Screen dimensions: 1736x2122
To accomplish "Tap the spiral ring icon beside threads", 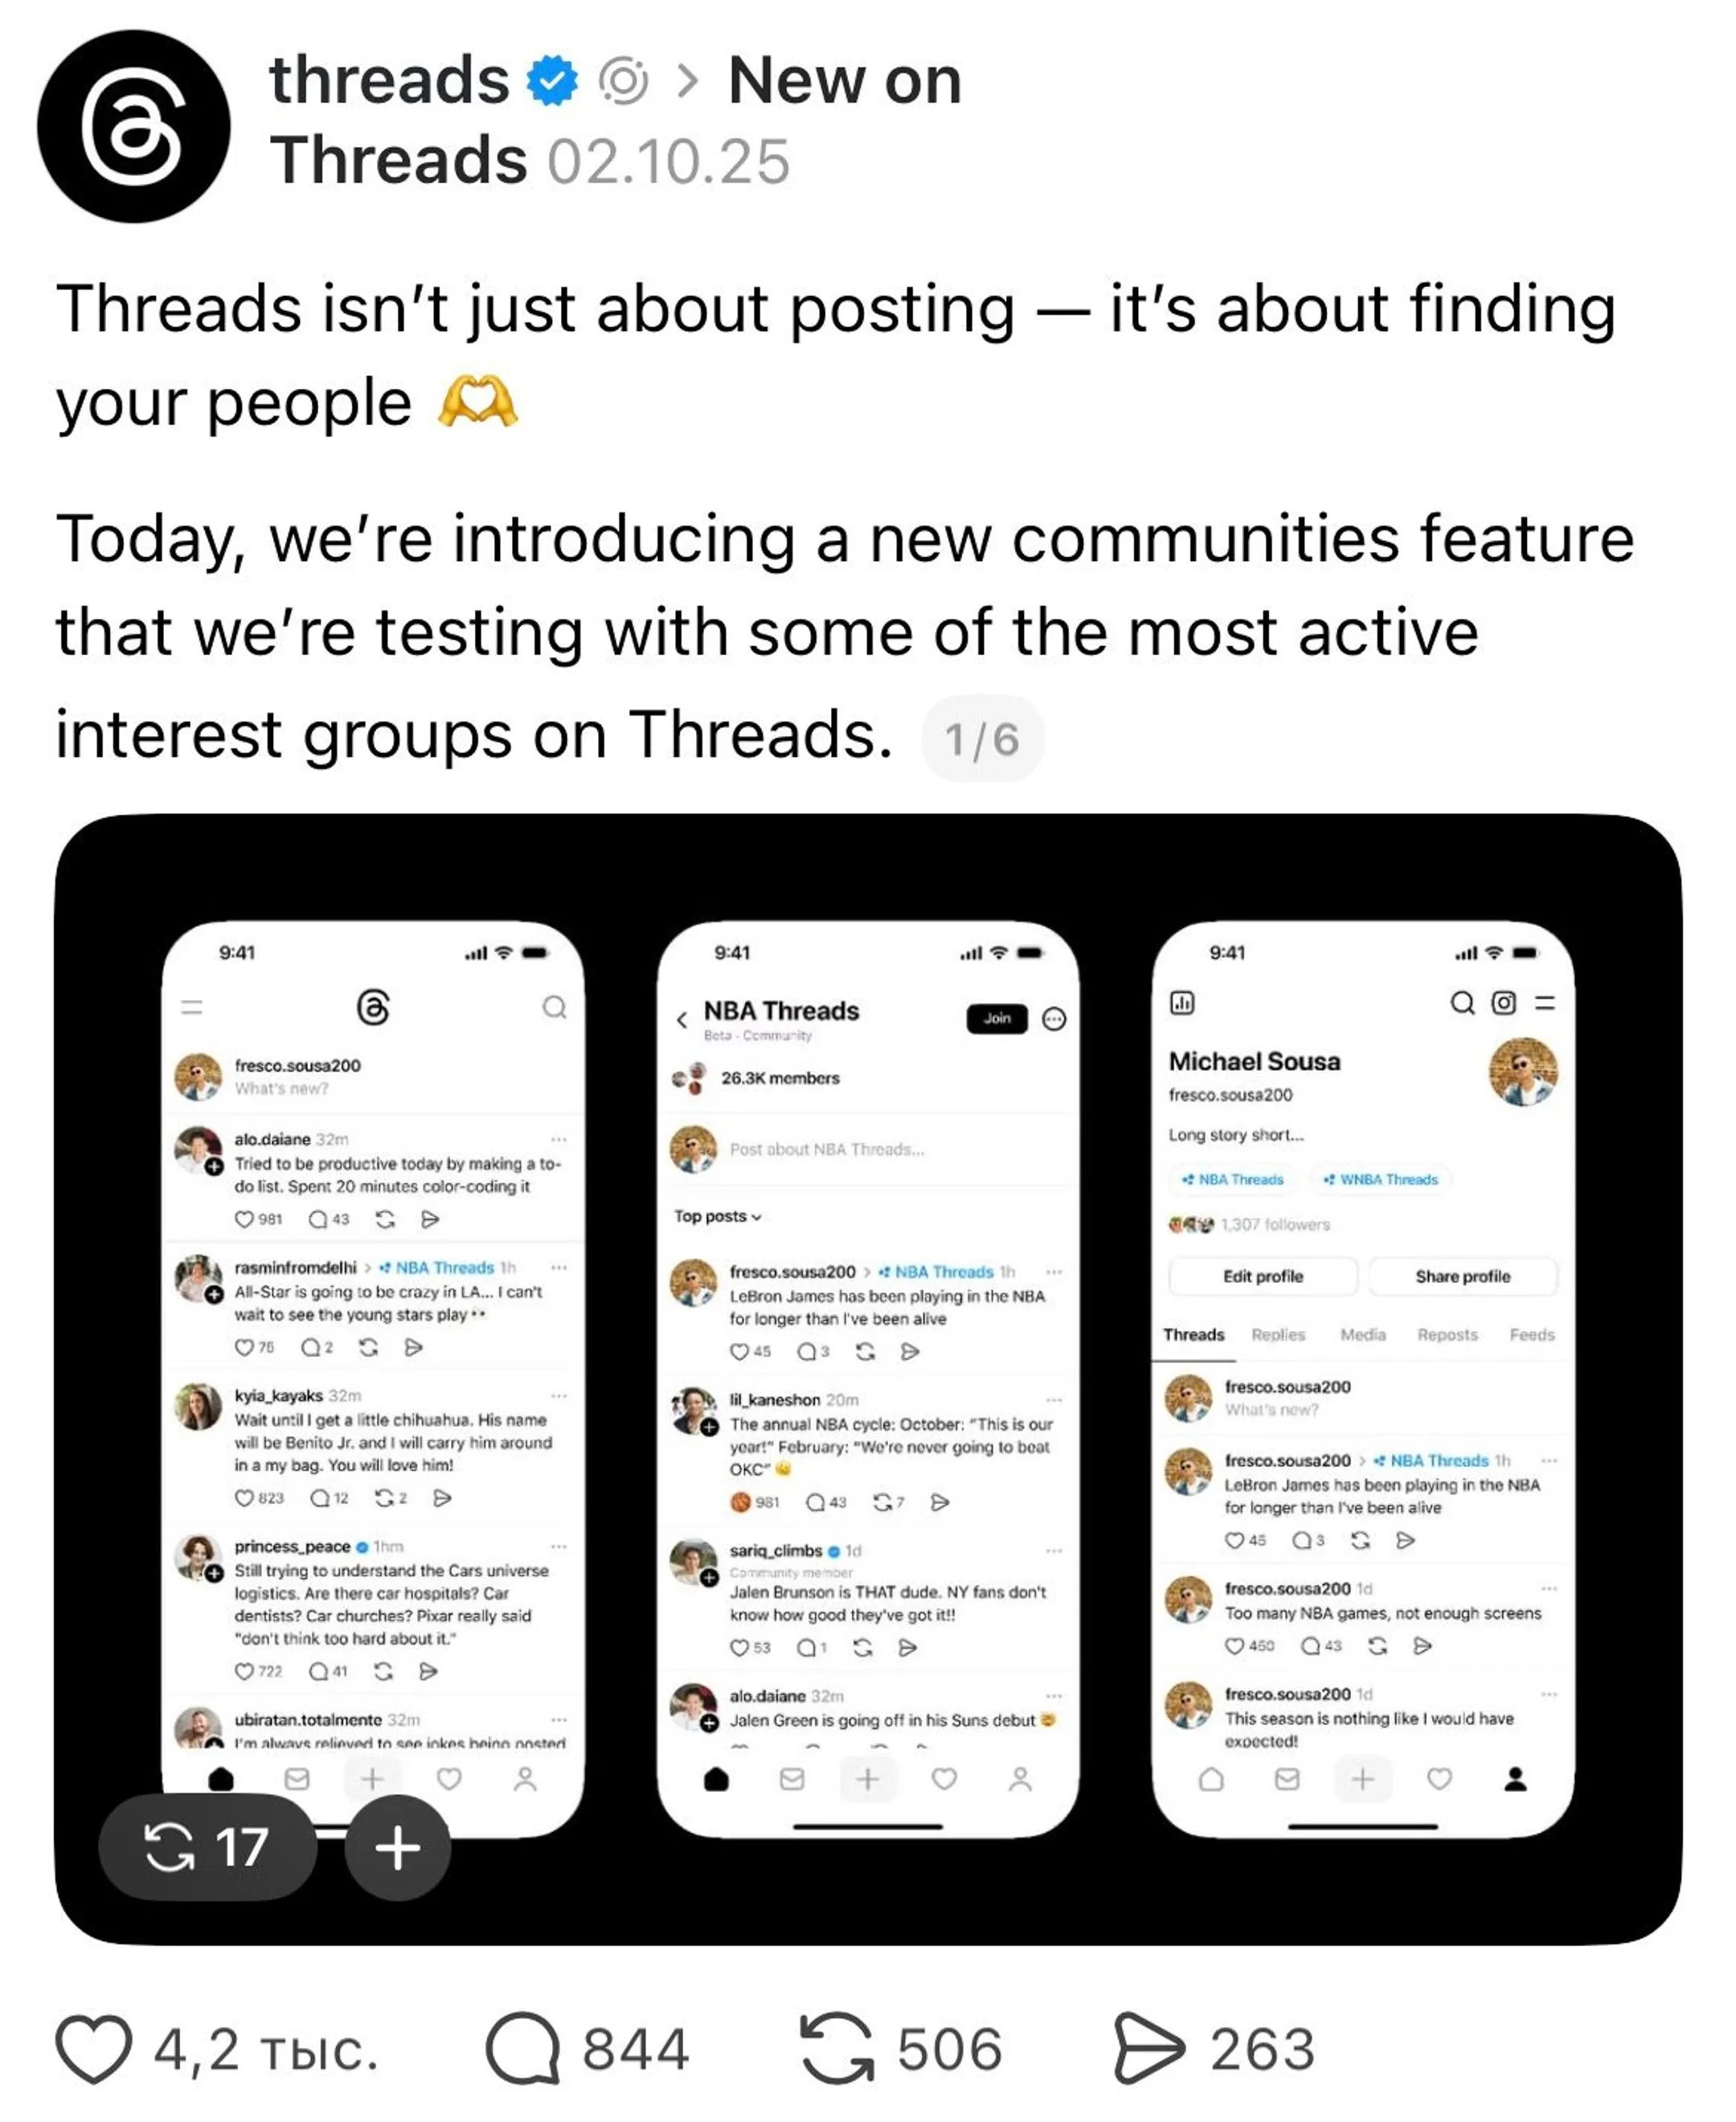I will pos(623,81).
